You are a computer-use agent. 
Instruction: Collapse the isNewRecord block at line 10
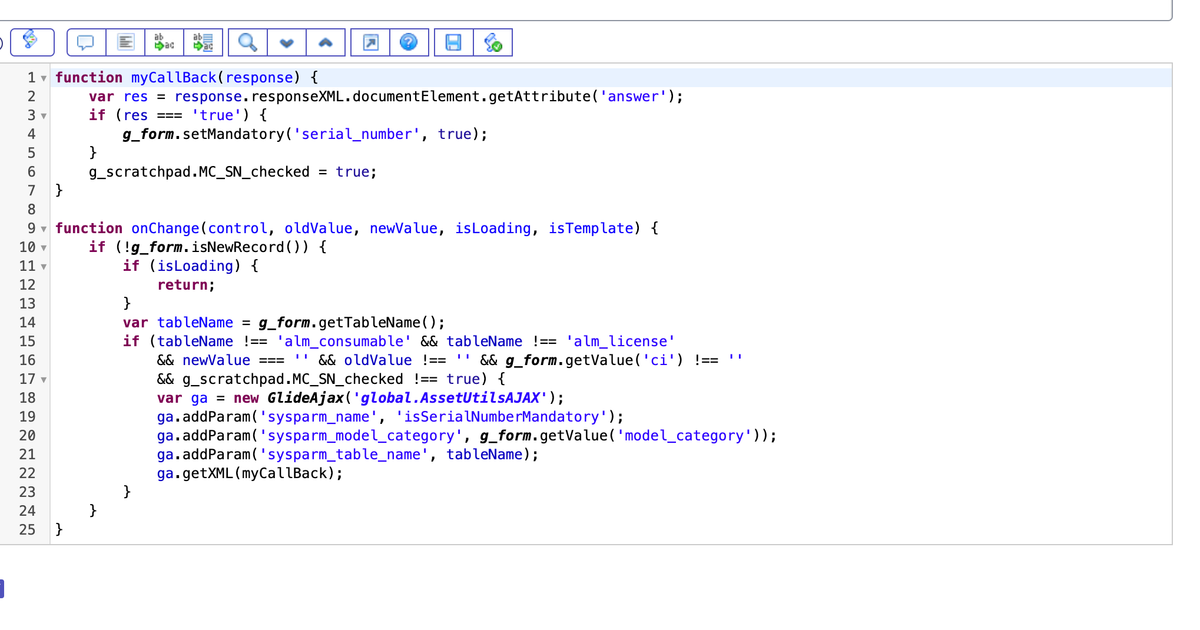click(46, 248)
